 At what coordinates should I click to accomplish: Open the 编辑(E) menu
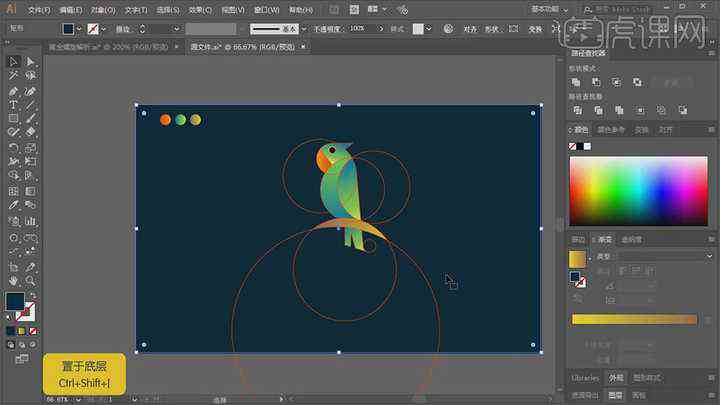pos(71,10)
